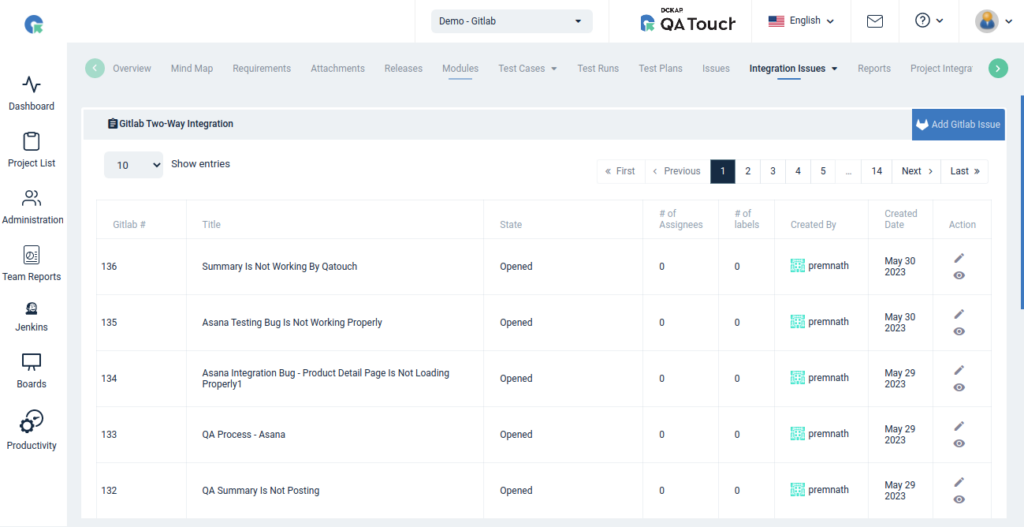Go to Administration section icon

click(x=31, y=199)
